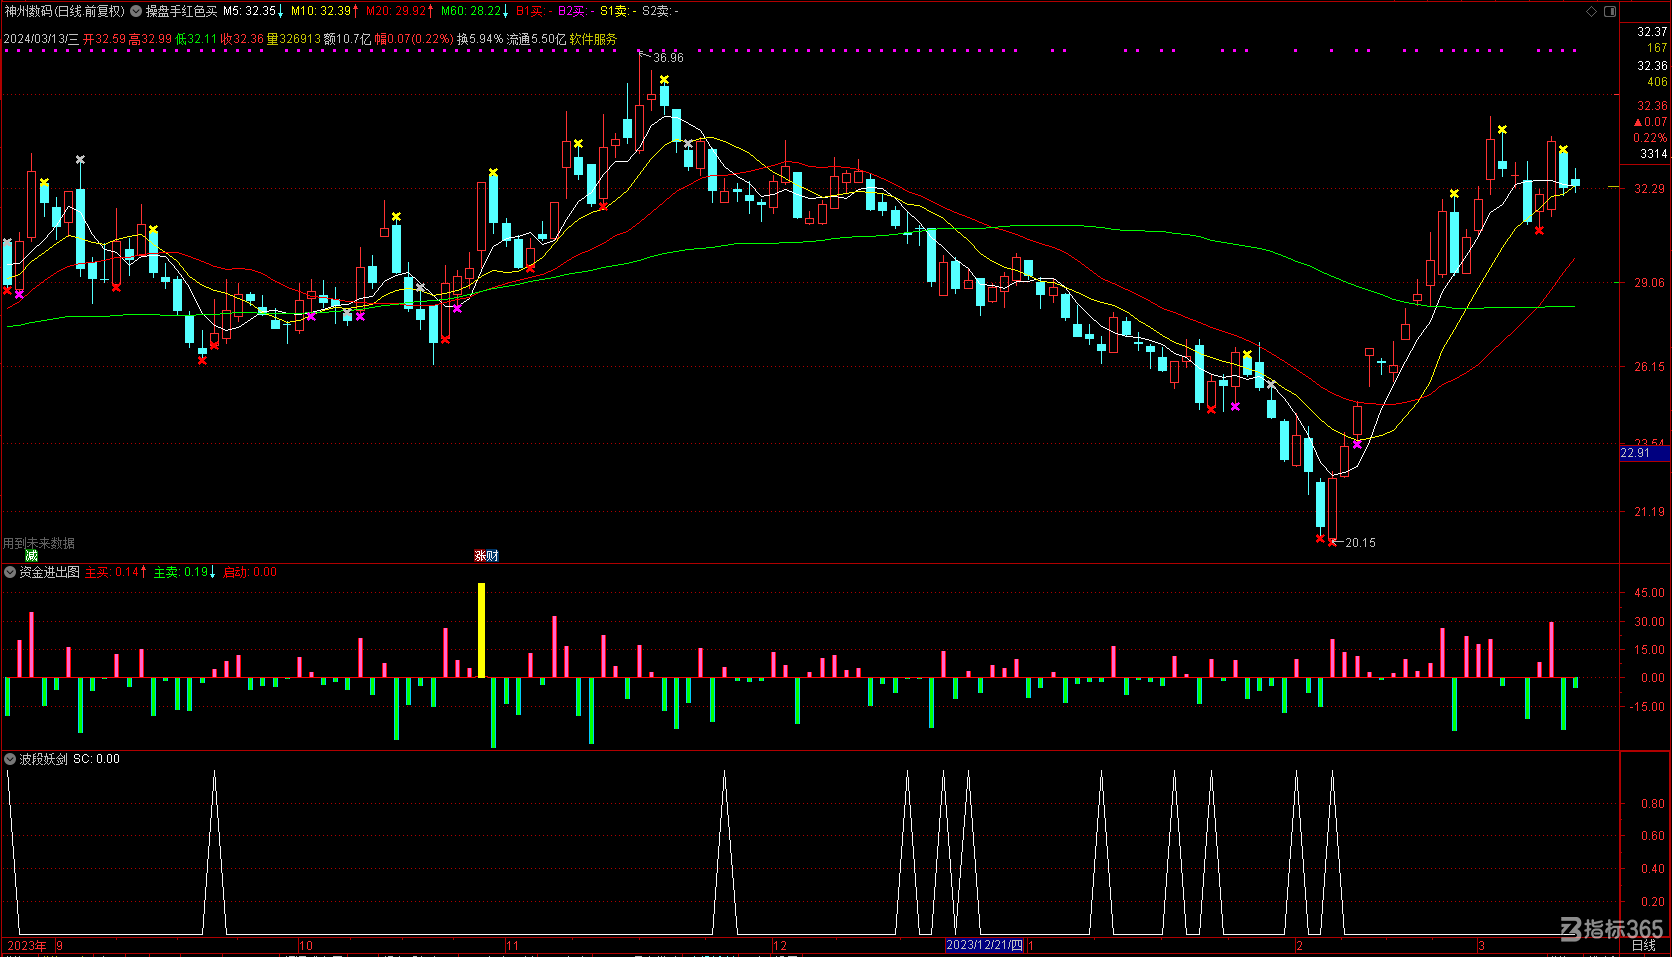1672x957 pixels.
Task: Select the M20: 29.92 moving average label
Action: click(398, 11)
